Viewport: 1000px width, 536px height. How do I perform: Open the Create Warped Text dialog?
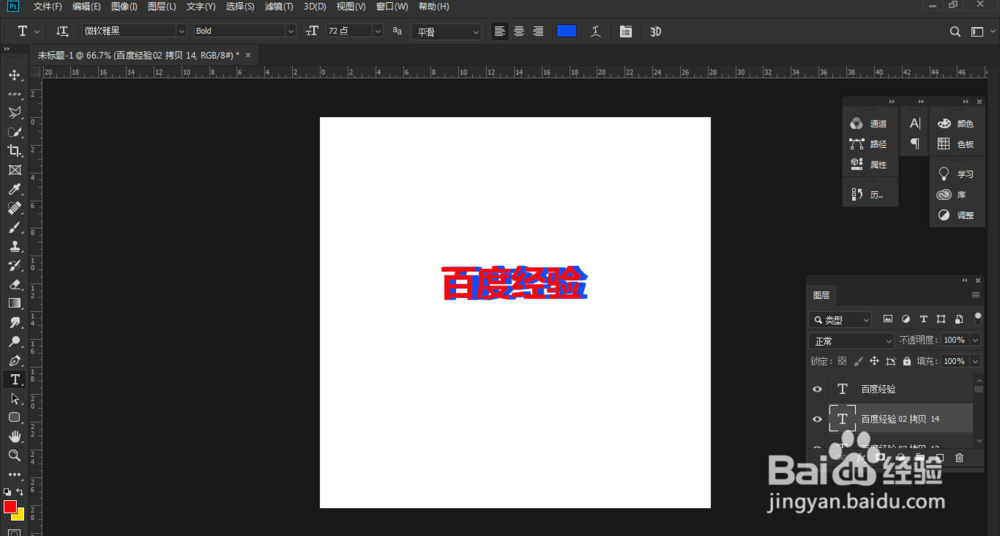(596, 31)
